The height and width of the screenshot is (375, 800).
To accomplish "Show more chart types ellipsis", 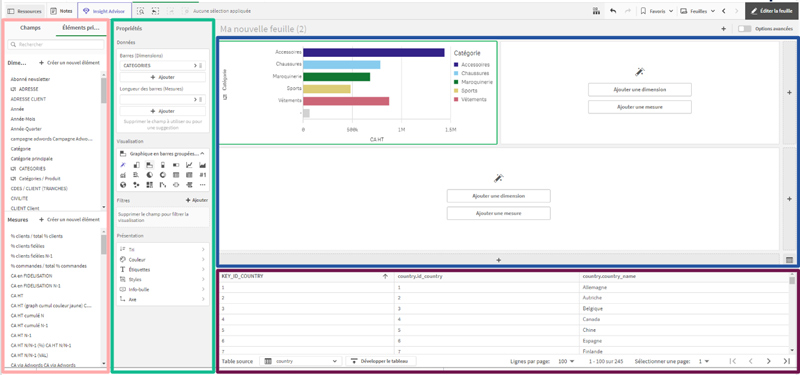I will (203, 184).
